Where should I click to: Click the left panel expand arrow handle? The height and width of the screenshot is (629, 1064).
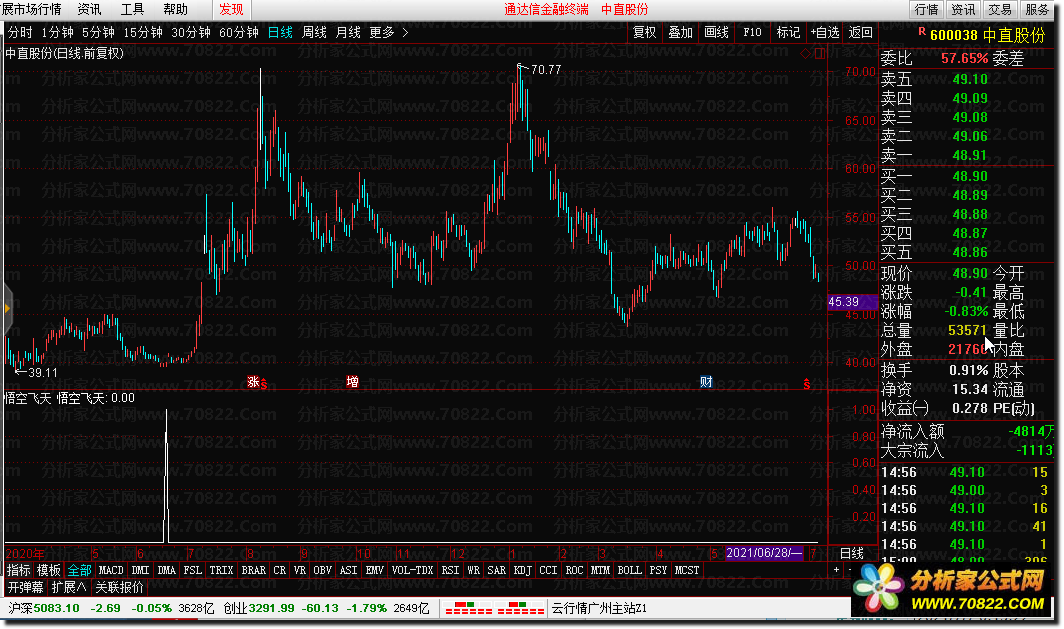(x=7, y=309)
